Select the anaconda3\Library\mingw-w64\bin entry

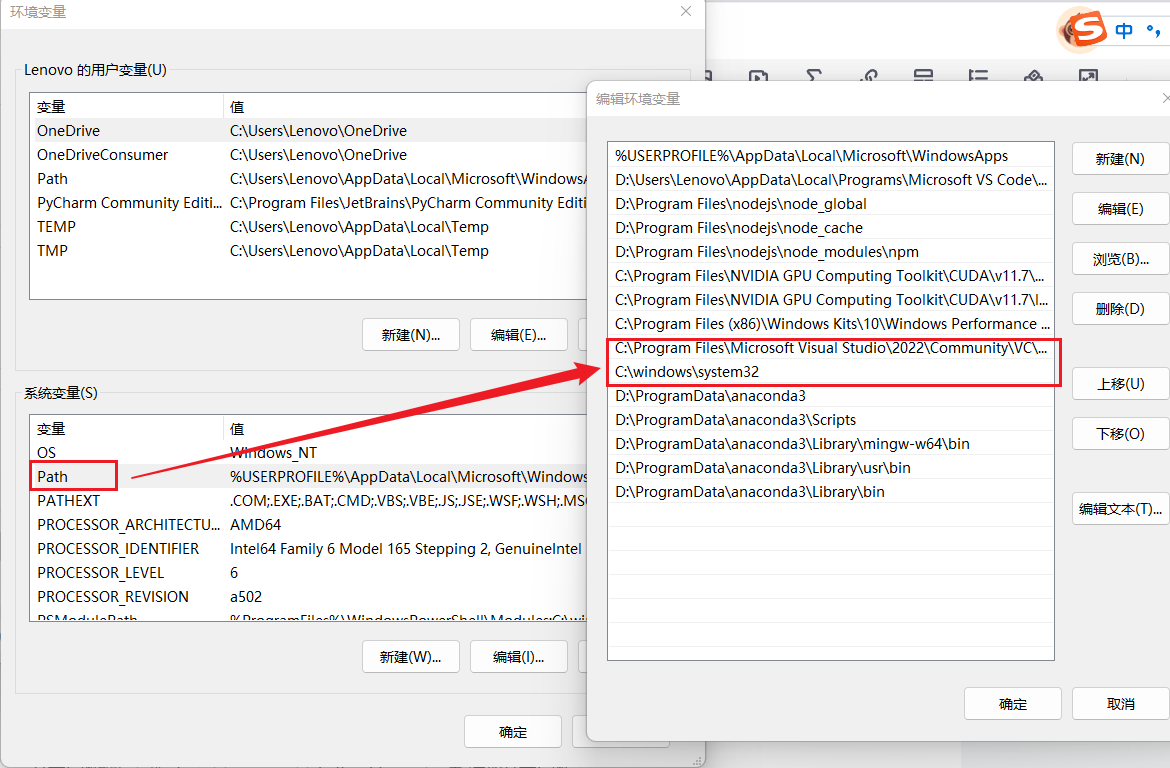(830, 443)
